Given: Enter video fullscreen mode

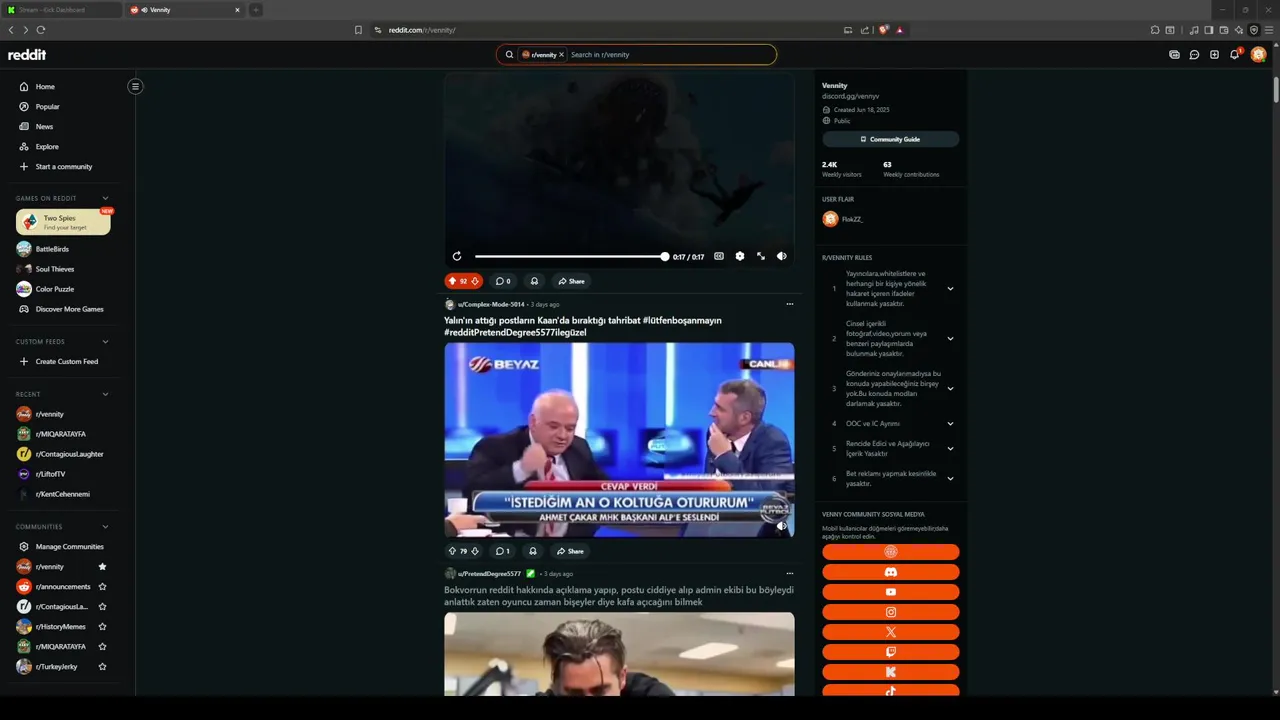Looking at the screenshot, I should (761, 256).
